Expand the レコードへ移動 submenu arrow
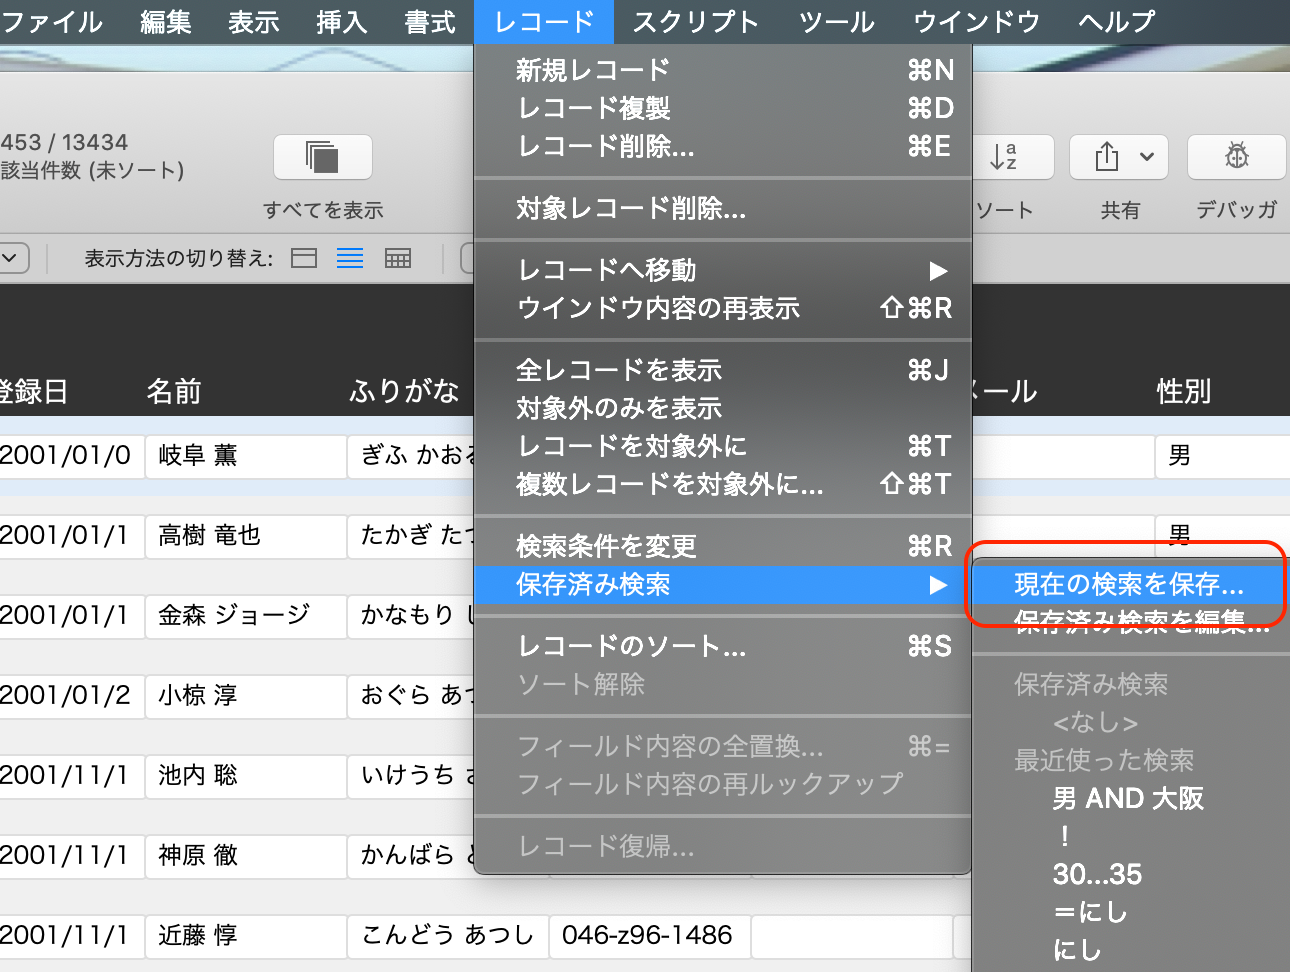Screen dimensions: 1290x972 937,271
